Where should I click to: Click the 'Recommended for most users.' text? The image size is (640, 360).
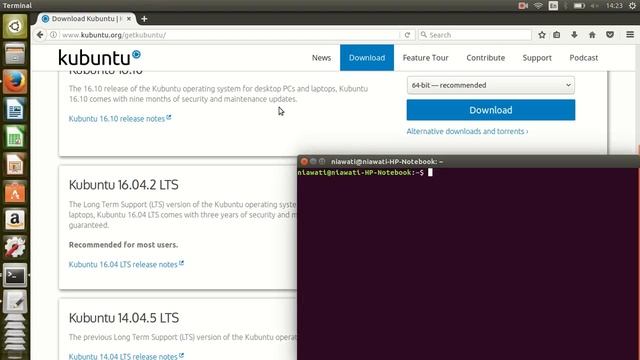tap(123, 244)
